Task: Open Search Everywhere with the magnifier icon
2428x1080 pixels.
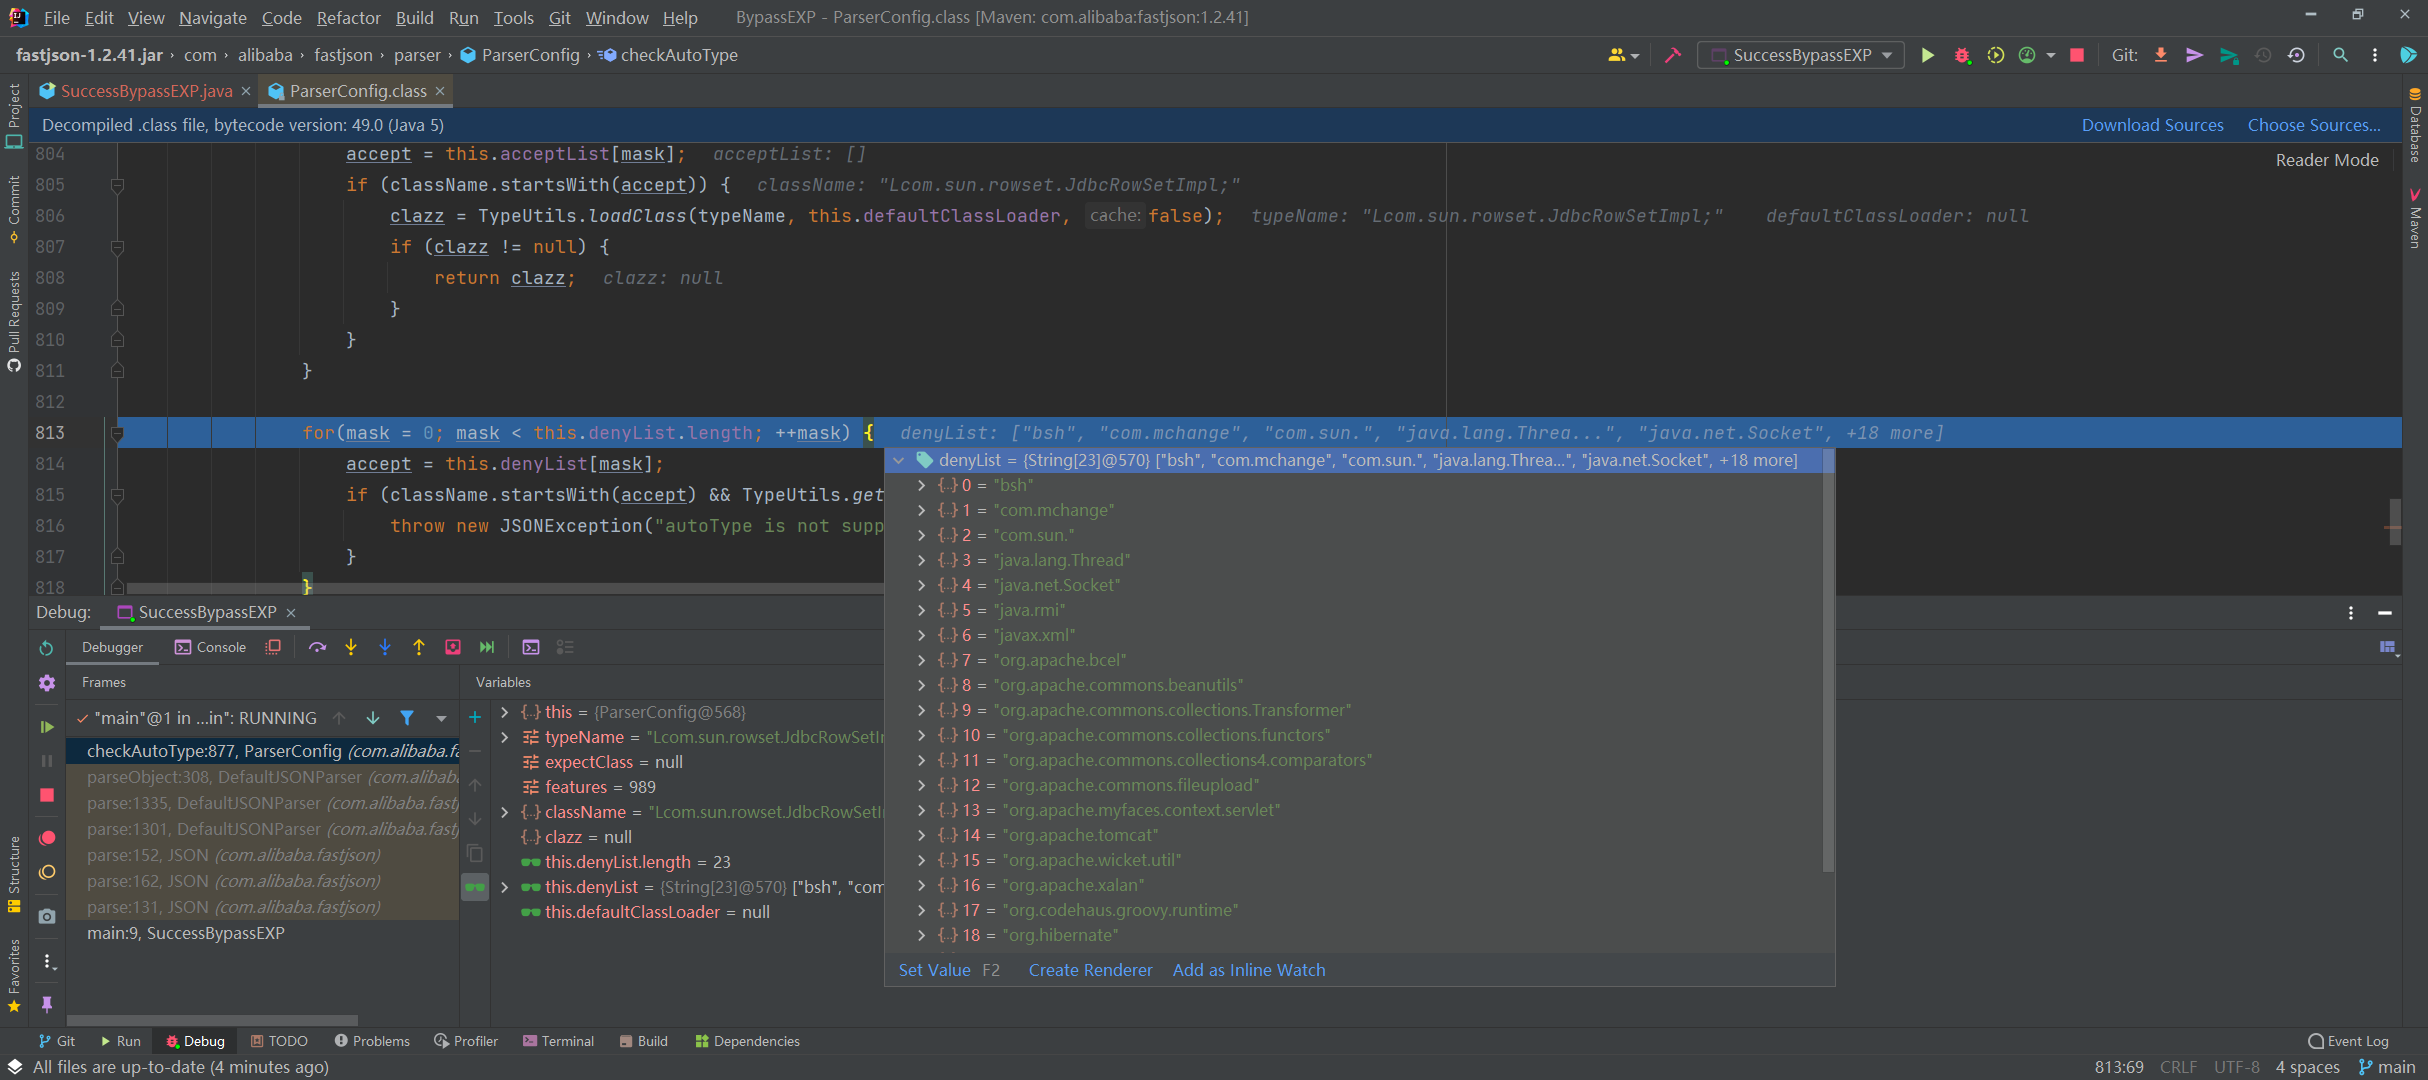Action: click(x=2340, y=55)
